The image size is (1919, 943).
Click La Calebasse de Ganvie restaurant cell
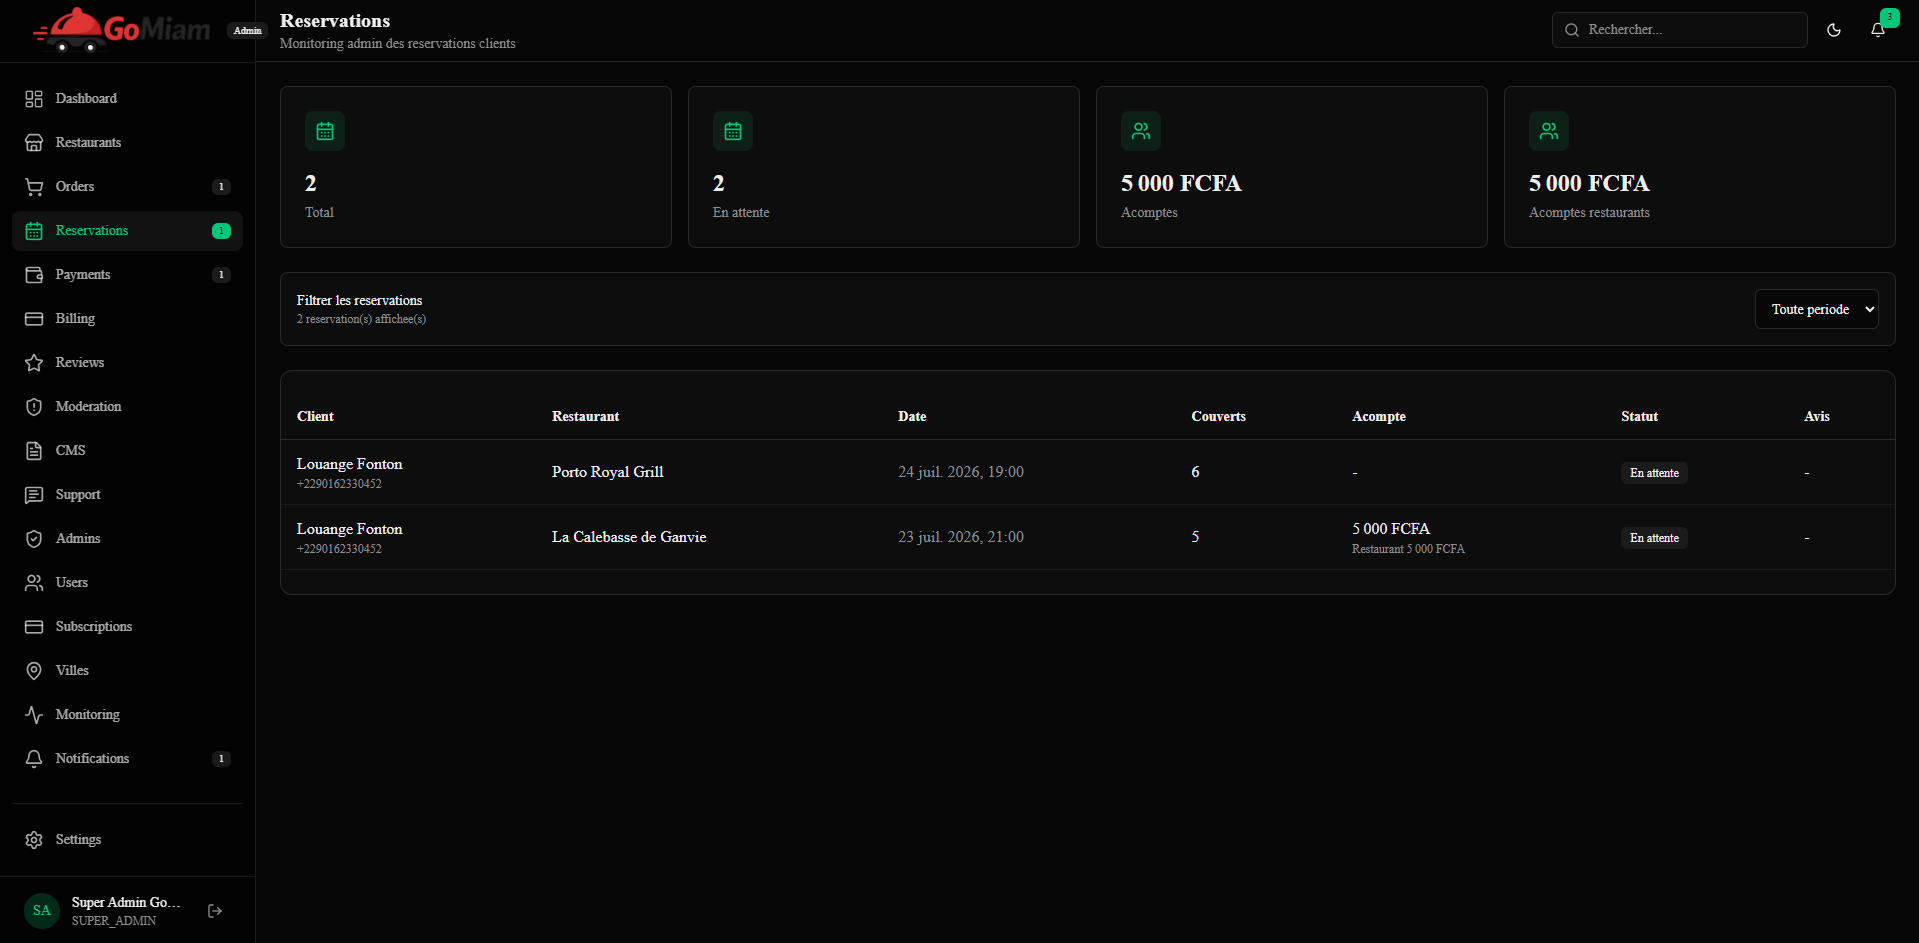pyautogui.click(x=629, y=537)
